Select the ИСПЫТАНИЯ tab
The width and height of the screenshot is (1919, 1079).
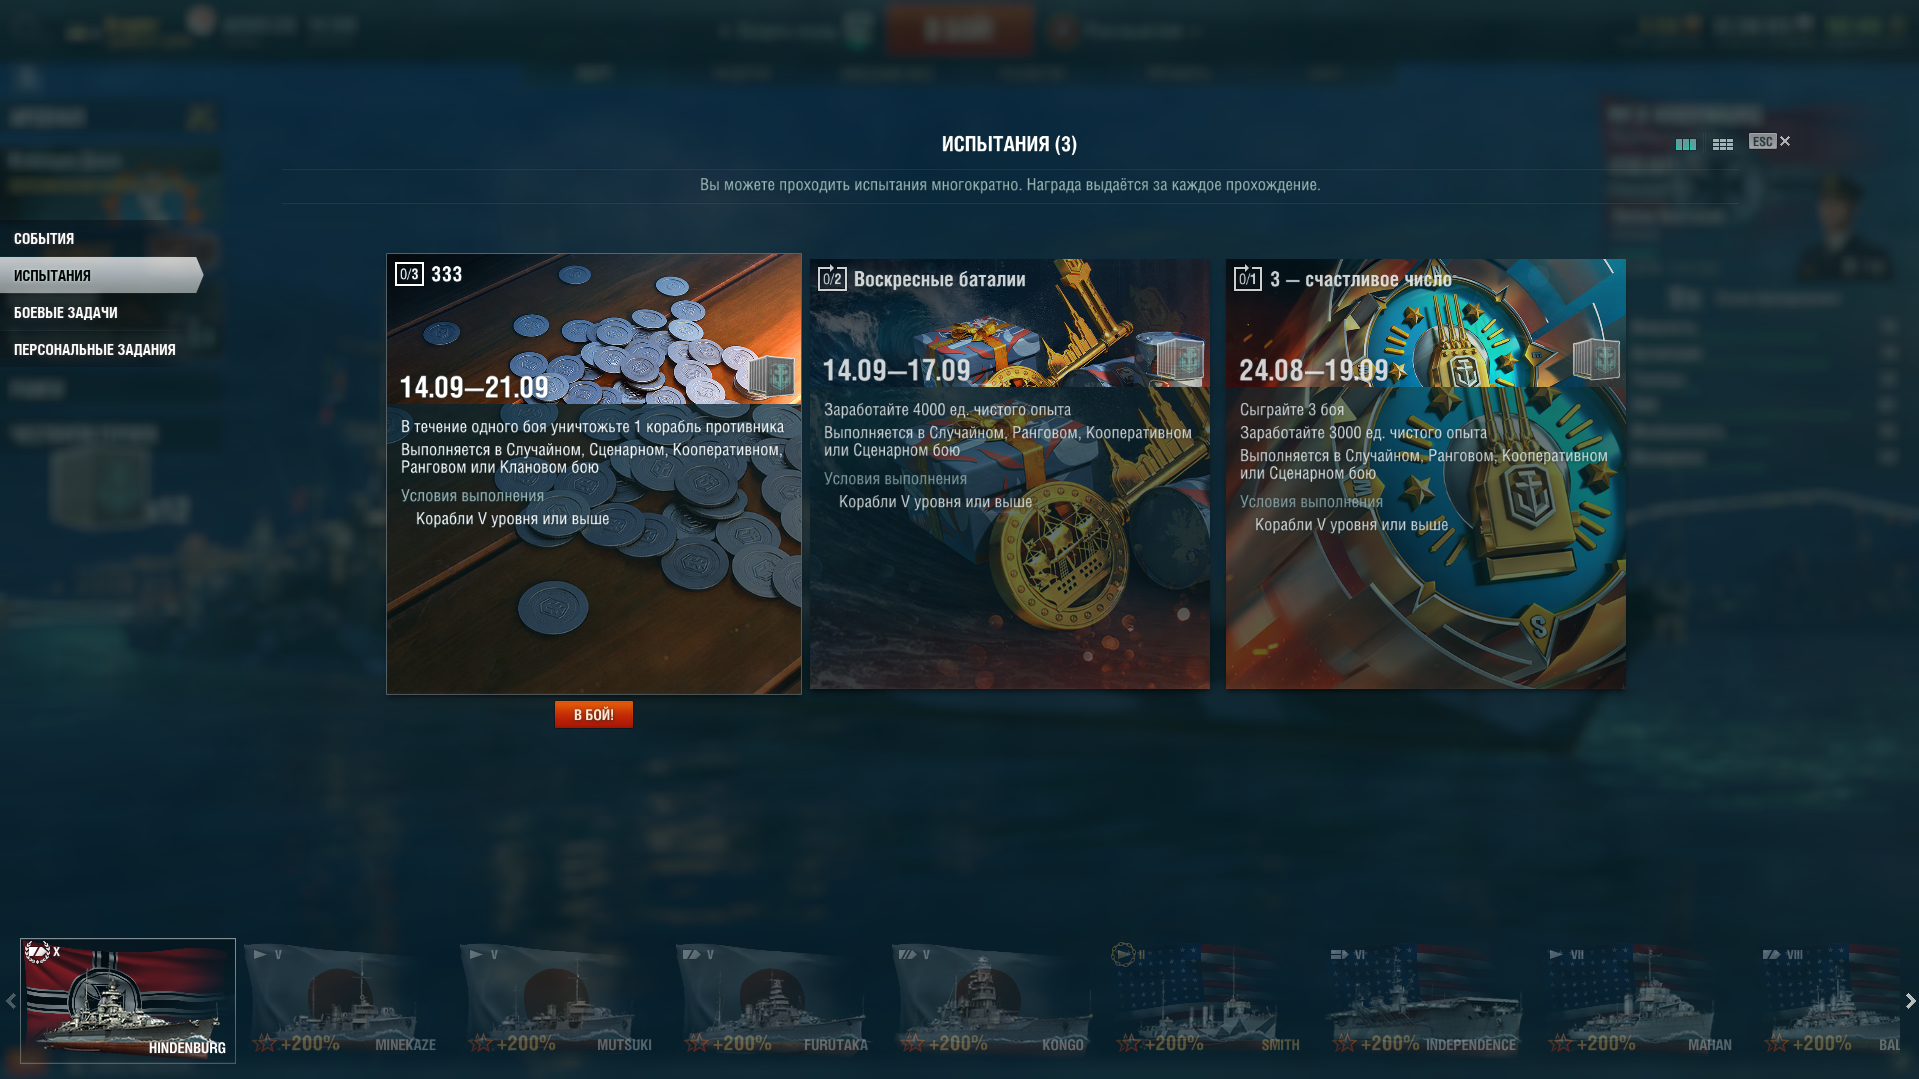(x=52, y=275)
